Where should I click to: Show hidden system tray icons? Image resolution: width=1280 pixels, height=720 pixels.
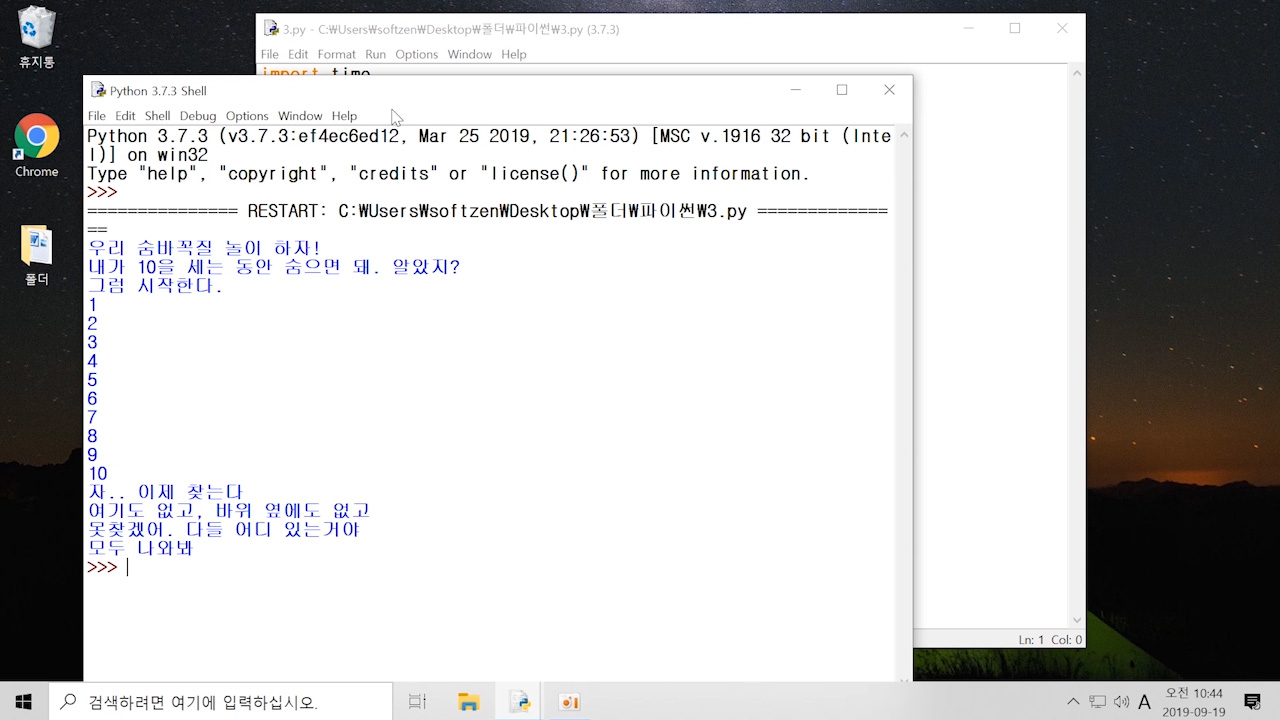1074,702
